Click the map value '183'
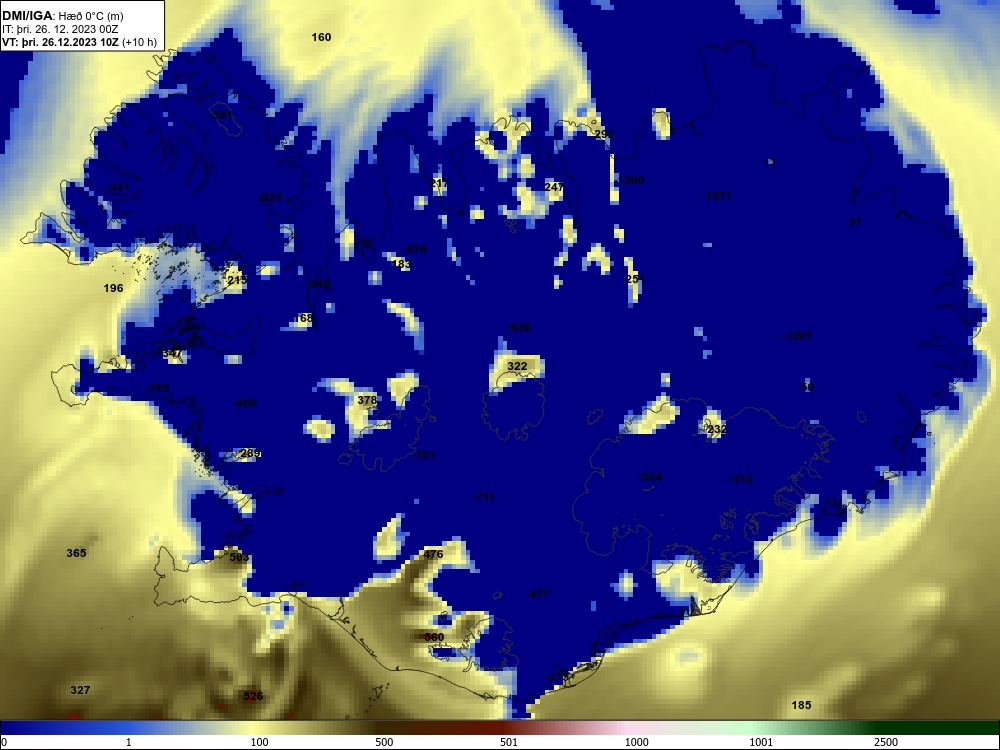 point(401,264)
